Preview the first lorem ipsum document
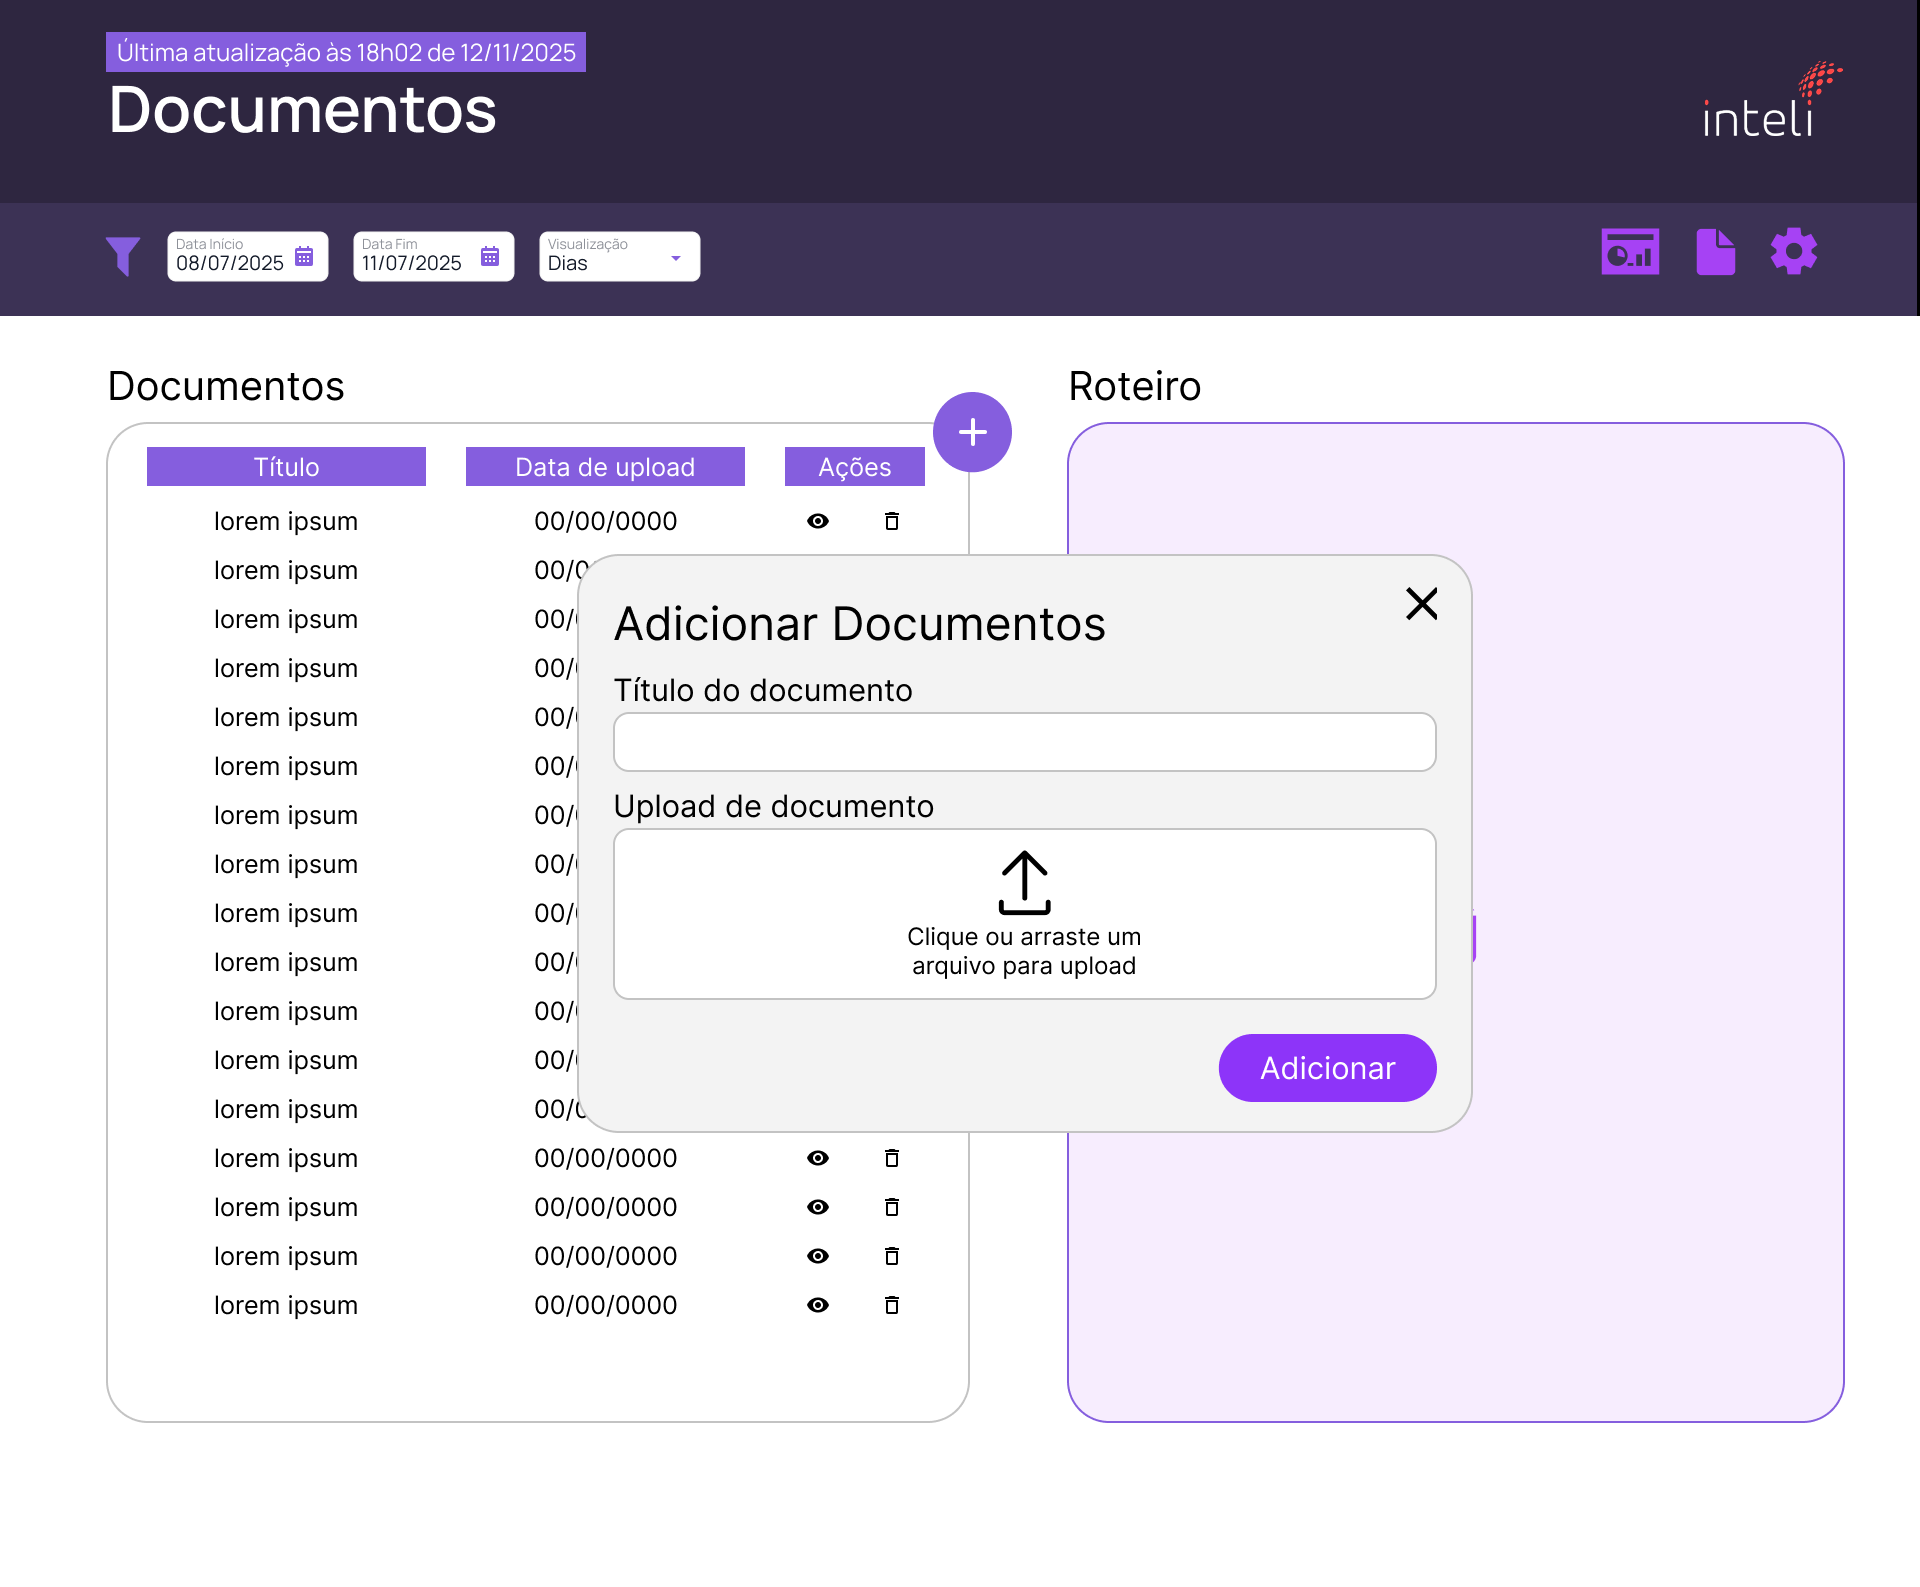This screenshot has width=1920, height=1587. (x=818, y=521)
